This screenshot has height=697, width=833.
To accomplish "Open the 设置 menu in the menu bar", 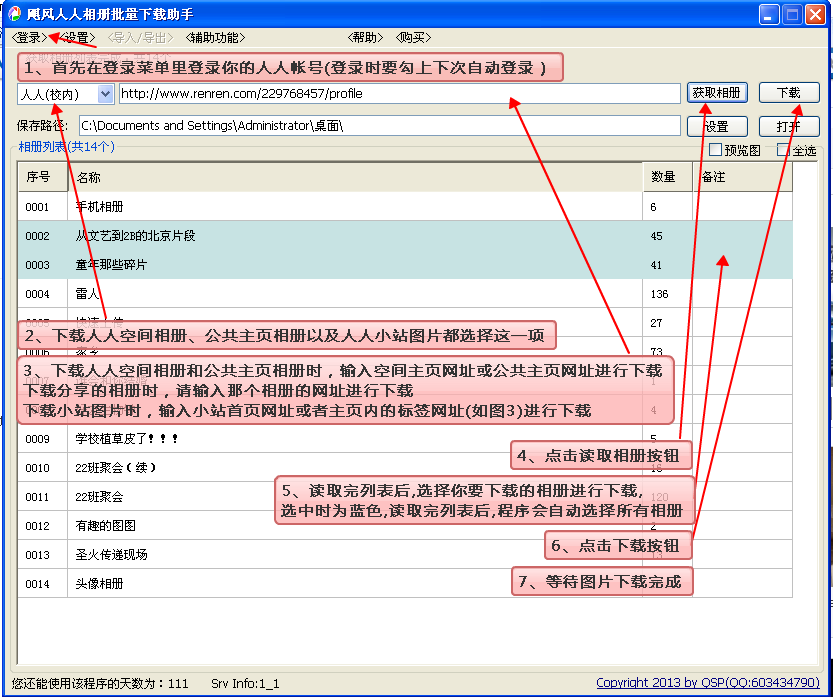I will (x=77, y=38).
